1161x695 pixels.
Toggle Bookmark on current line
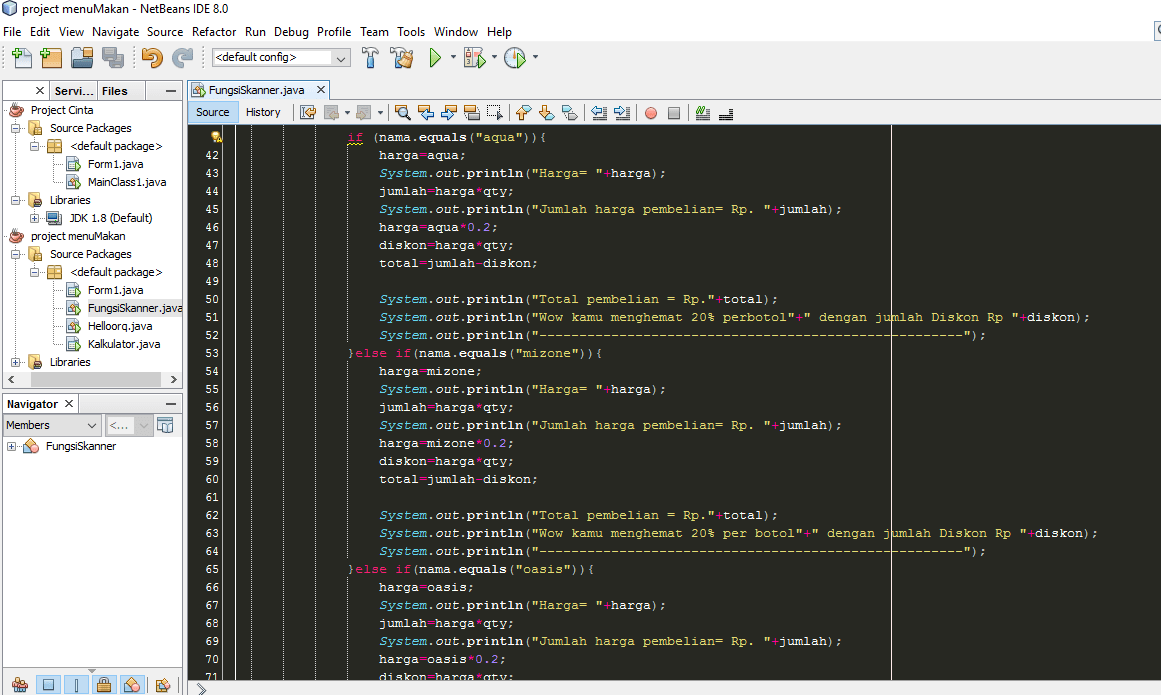coord(569,113)
